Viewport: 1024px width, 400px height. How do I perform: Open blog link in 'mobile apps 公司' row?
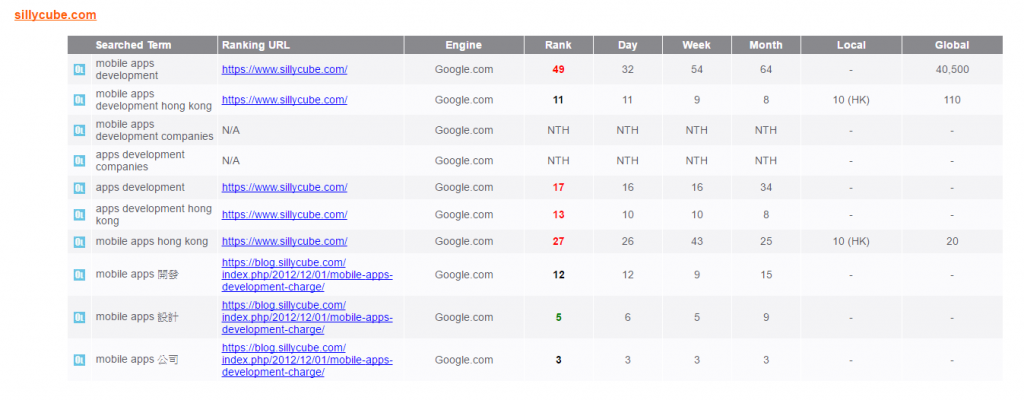pos(307,360)
